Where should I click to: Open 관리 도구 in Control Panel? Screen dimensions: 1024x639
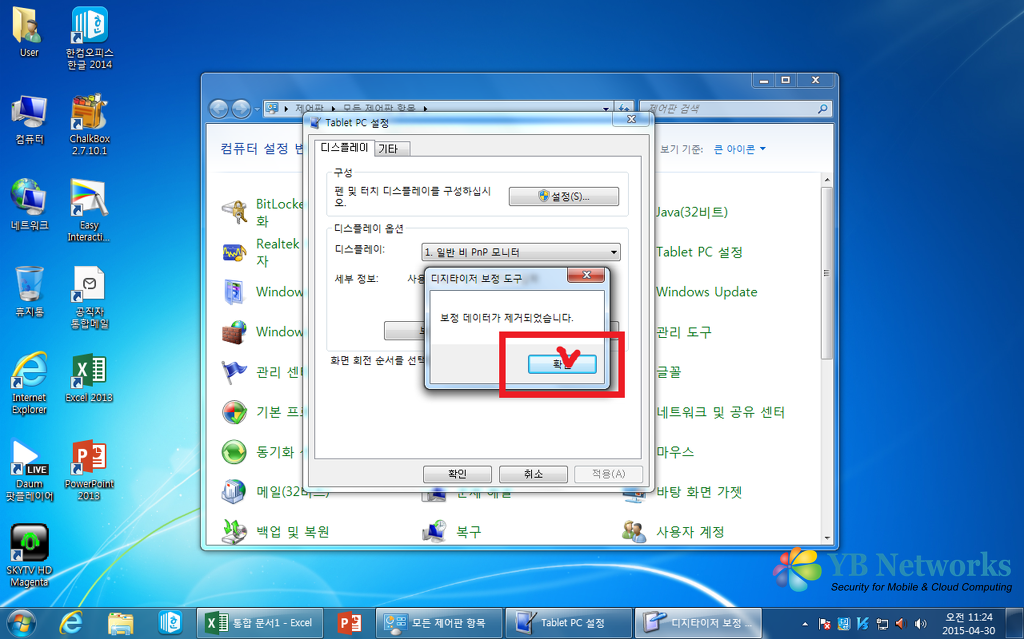(684, 332)
